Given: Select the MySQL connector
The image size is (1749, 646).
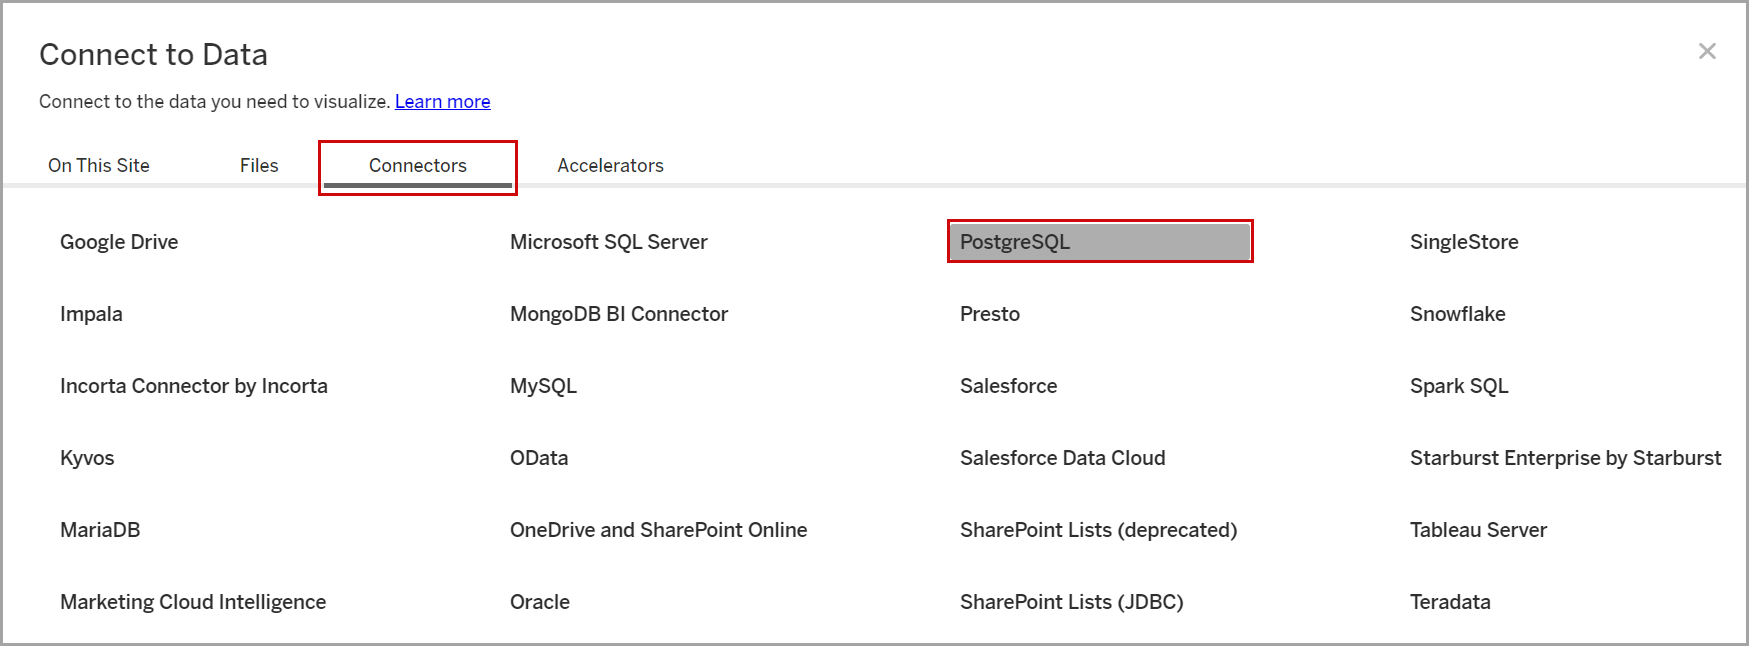Looking at the screenshot, I should (x=543, y=386).
